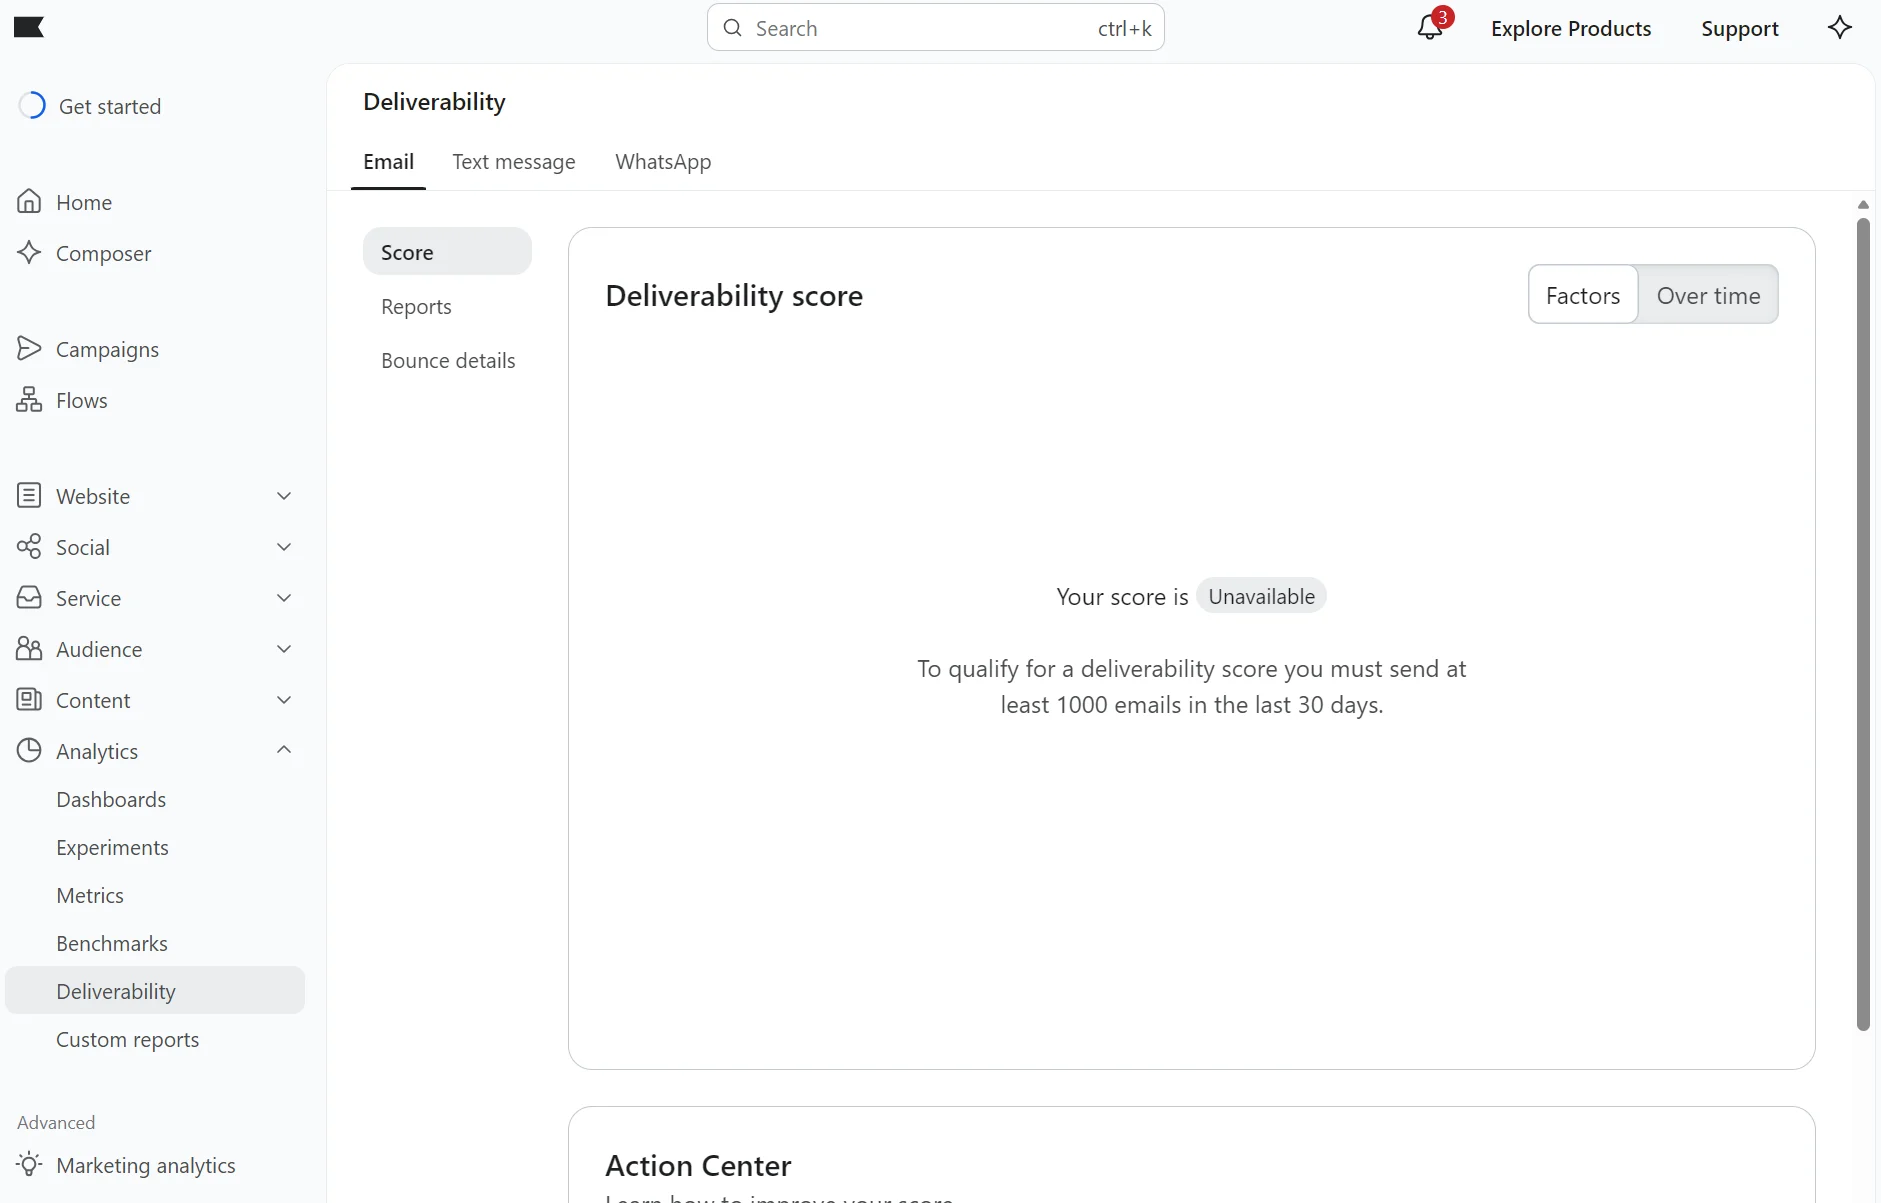Click the page vertical scrollbar
Screen dimensions: 1881x1203
coord(1863,624)
